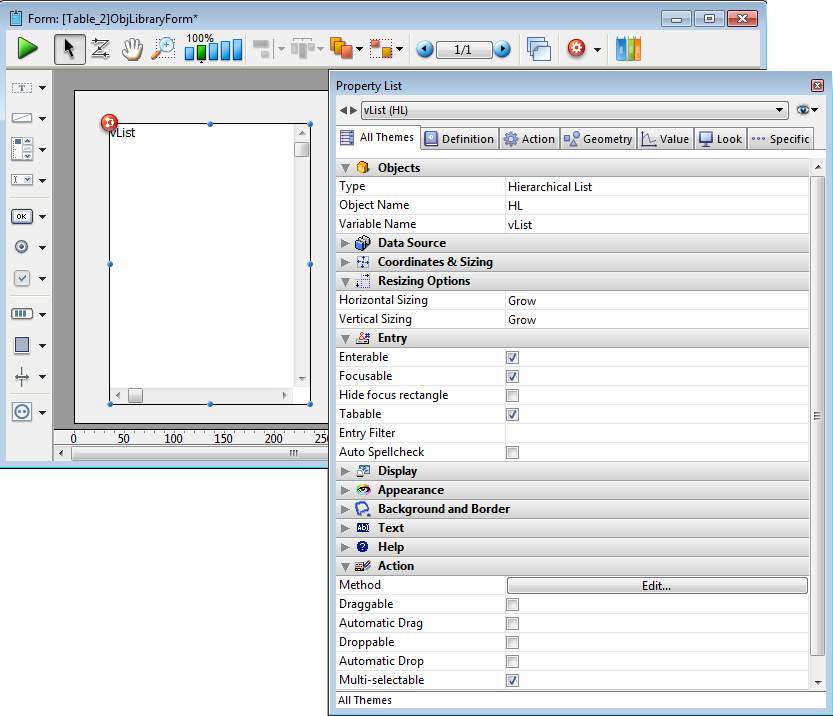Click the Method Edit... button
This screenshot has width=833, height=716.
pyautogui.click(x=656, y=586)
